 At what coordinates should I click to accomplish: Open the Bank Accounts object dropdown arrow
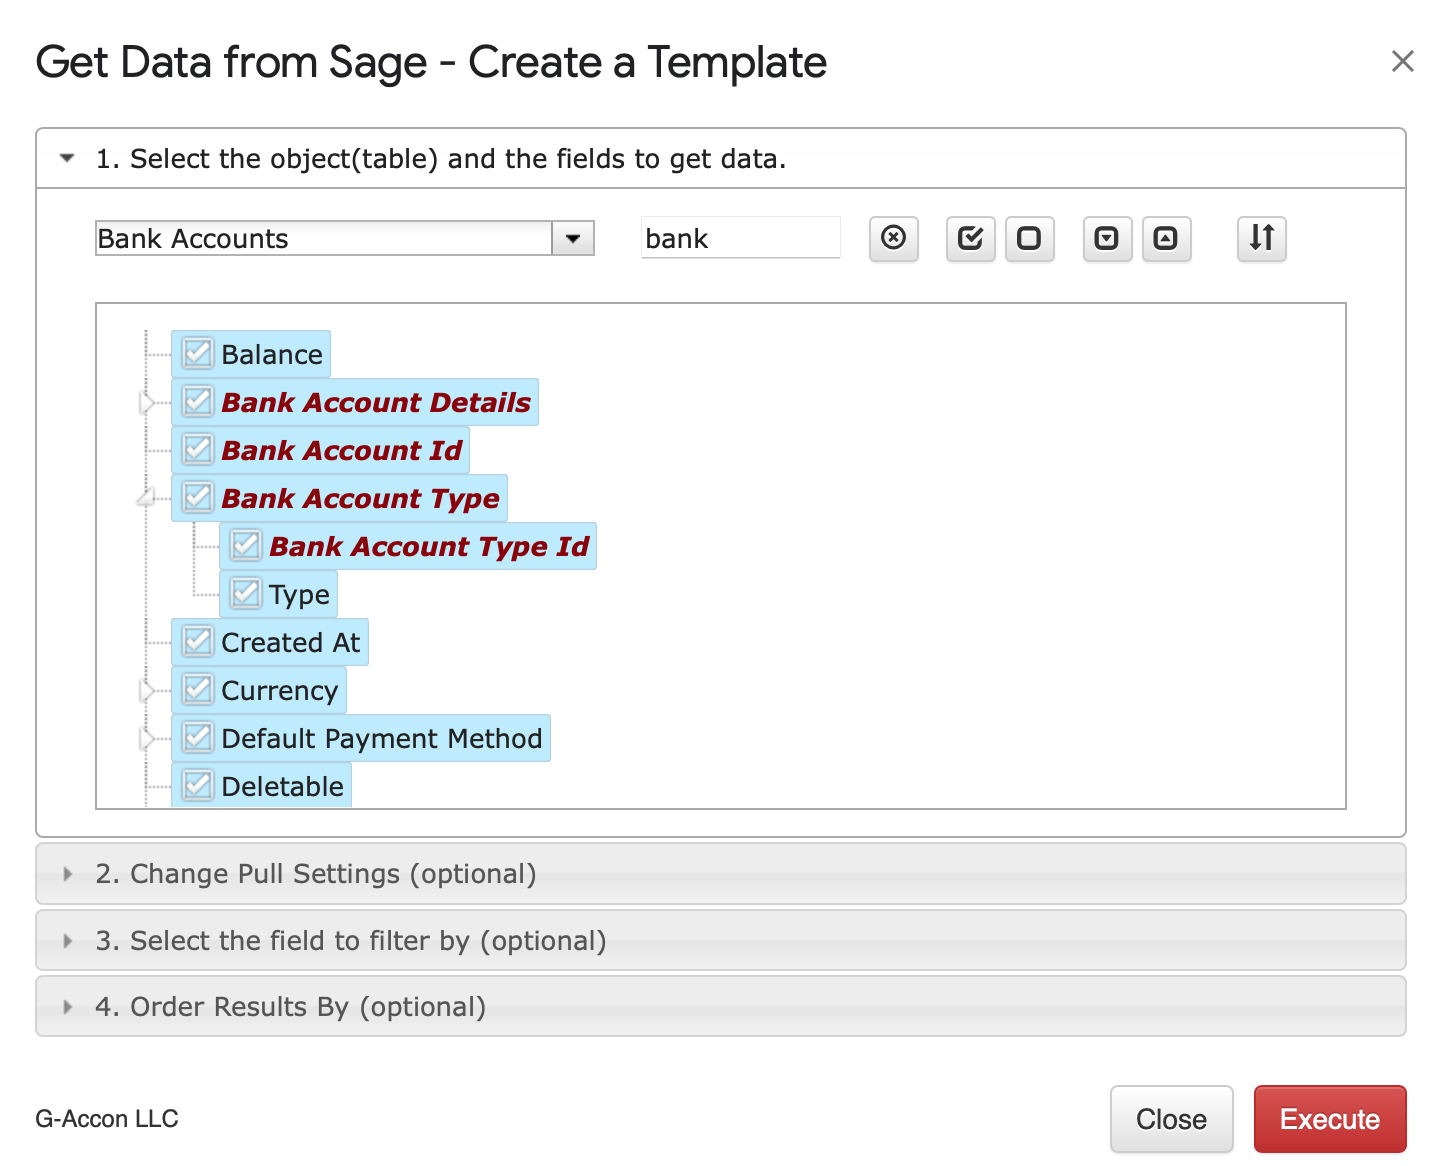573,239
